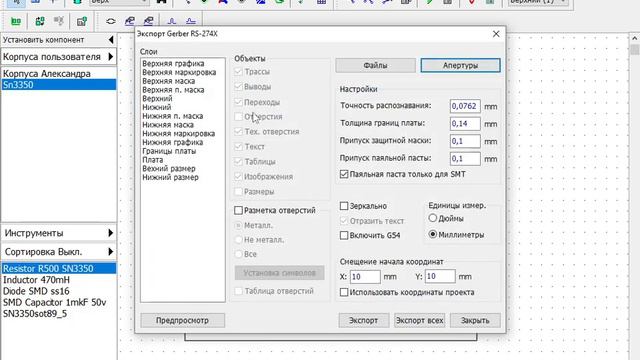Select the Миллиметры units radio button
Image resolution: width=640 pixels, height=360 pixels.
(433, 235)
